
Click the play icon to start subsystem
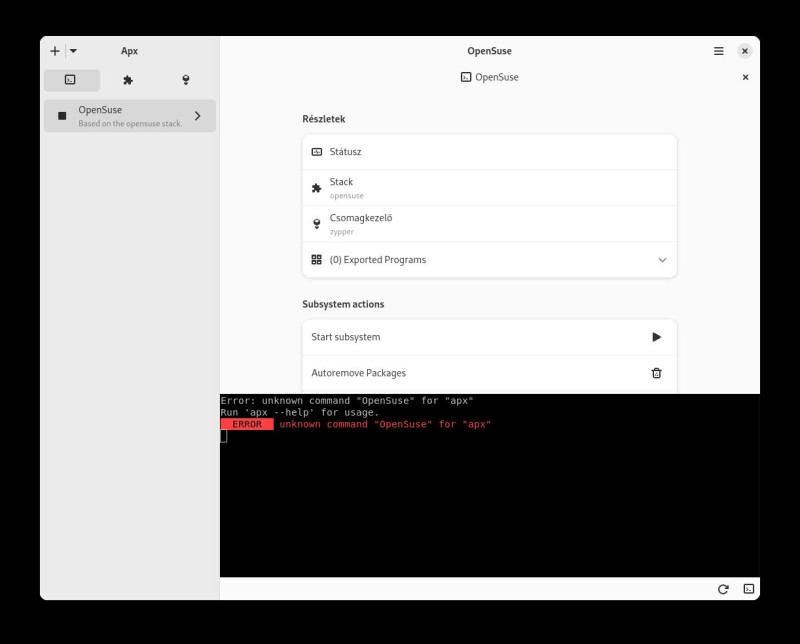(x=657, y=337)
